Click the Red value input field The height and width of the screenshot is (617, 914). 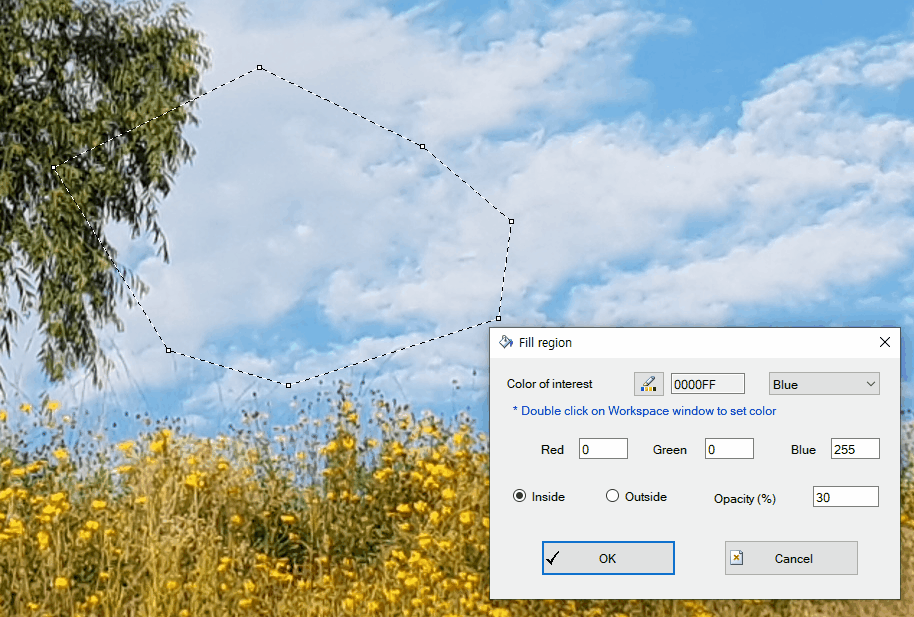pyautogui.click(x=603, y=449)
